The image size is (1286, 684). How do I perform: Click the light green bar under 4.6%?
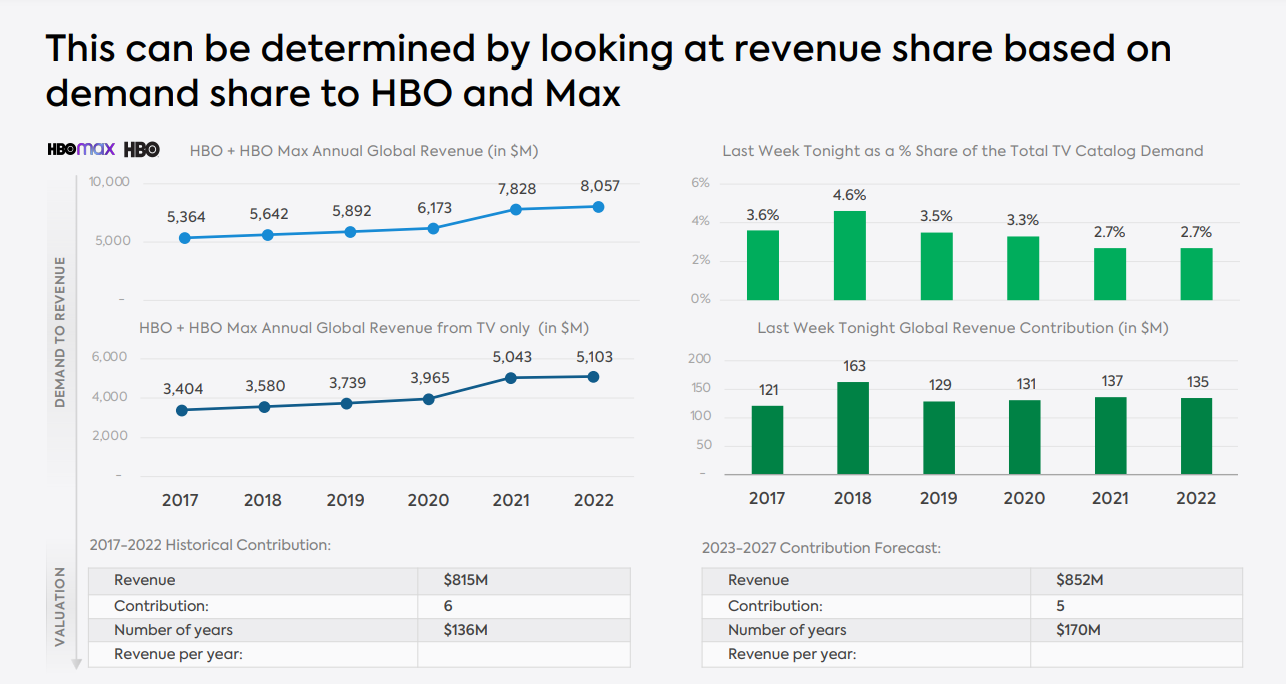[849, 255]
